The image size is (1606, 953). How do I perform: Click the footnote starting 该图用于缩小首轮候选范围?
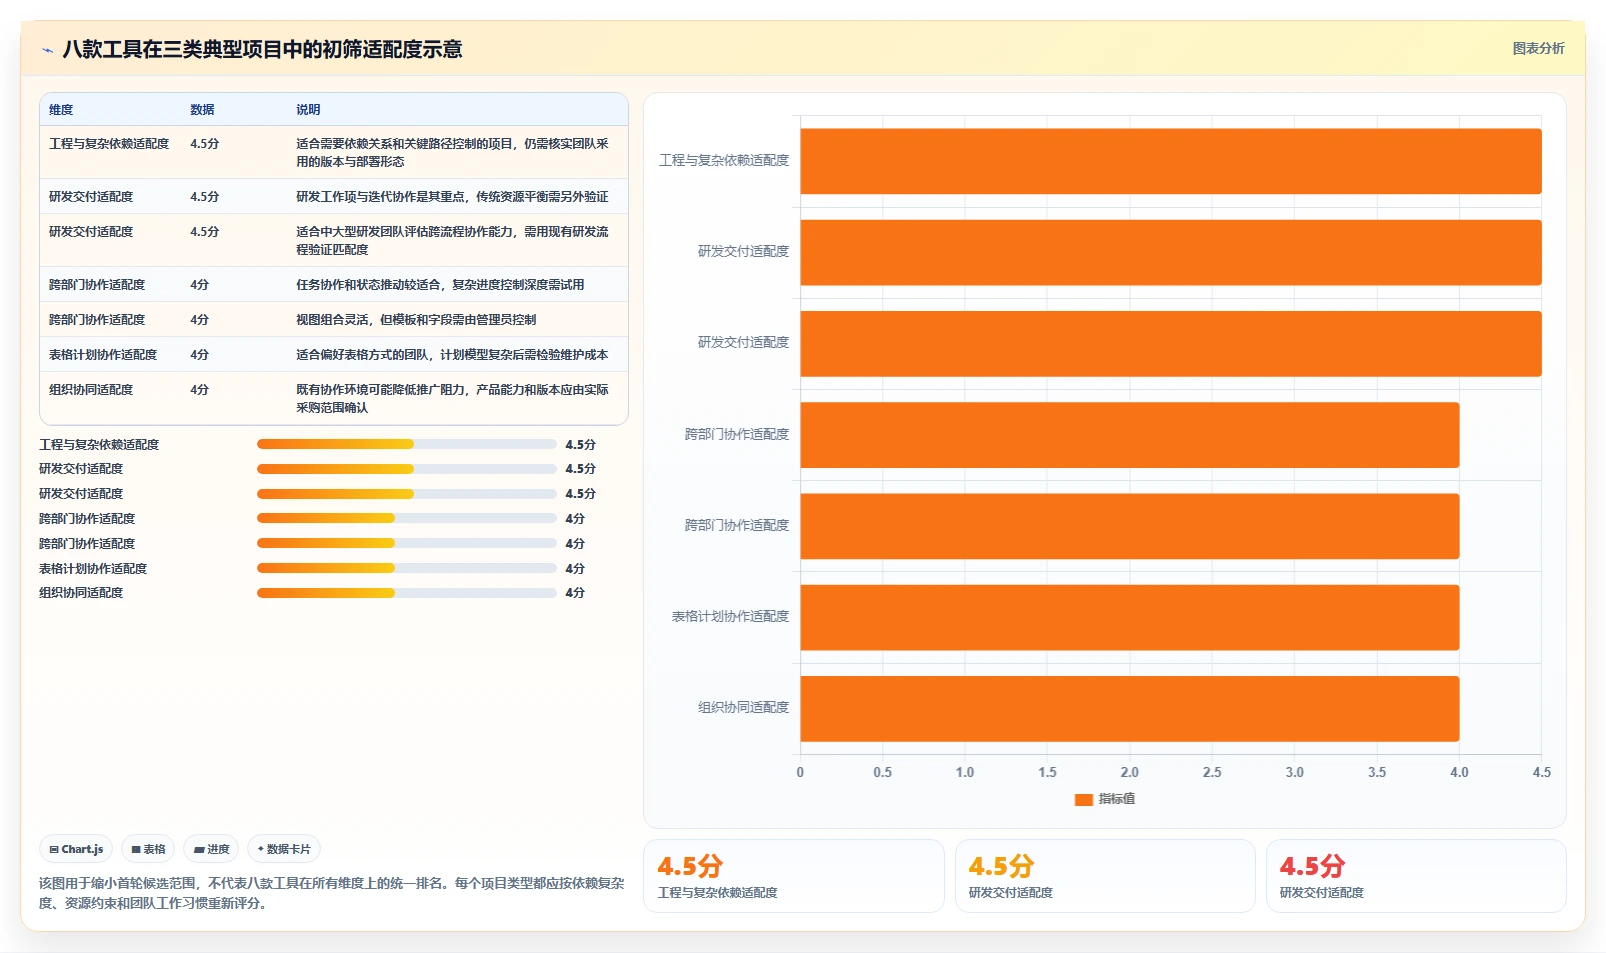pos(332,893)
